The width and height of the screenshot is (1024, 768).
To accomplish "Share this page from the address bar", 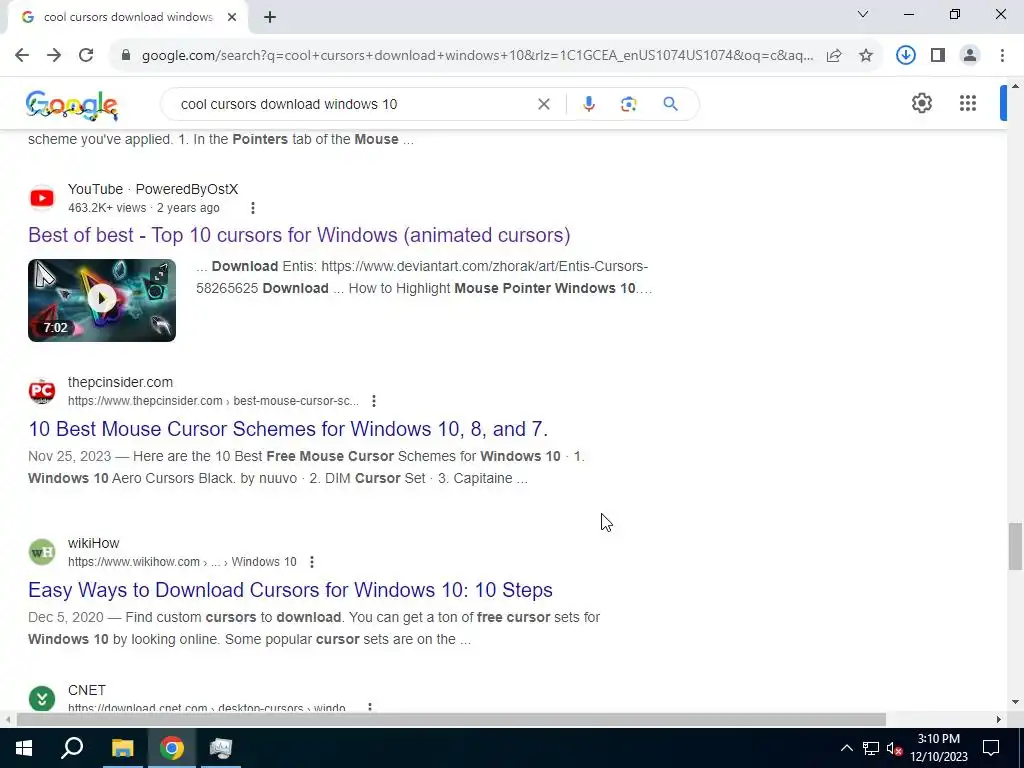I will click(x=834, y=56).
